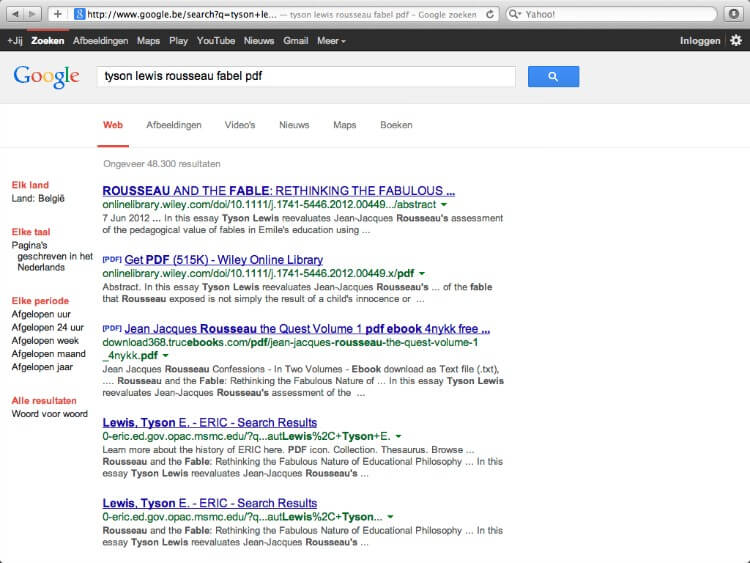
Task: Select Elk land filter
Action: 30,185
